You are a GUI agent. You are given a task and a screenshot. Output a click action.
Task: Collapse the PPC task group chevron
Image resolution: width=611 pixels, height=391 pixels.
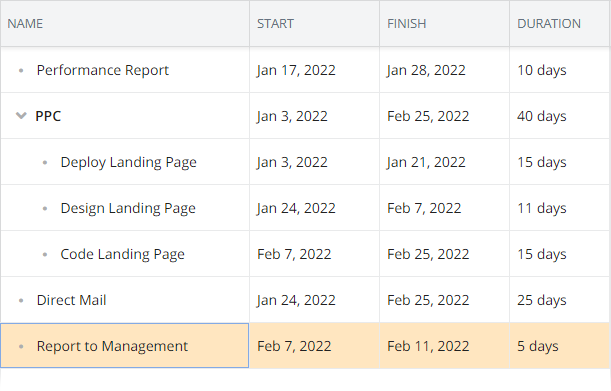pos(21,116)
